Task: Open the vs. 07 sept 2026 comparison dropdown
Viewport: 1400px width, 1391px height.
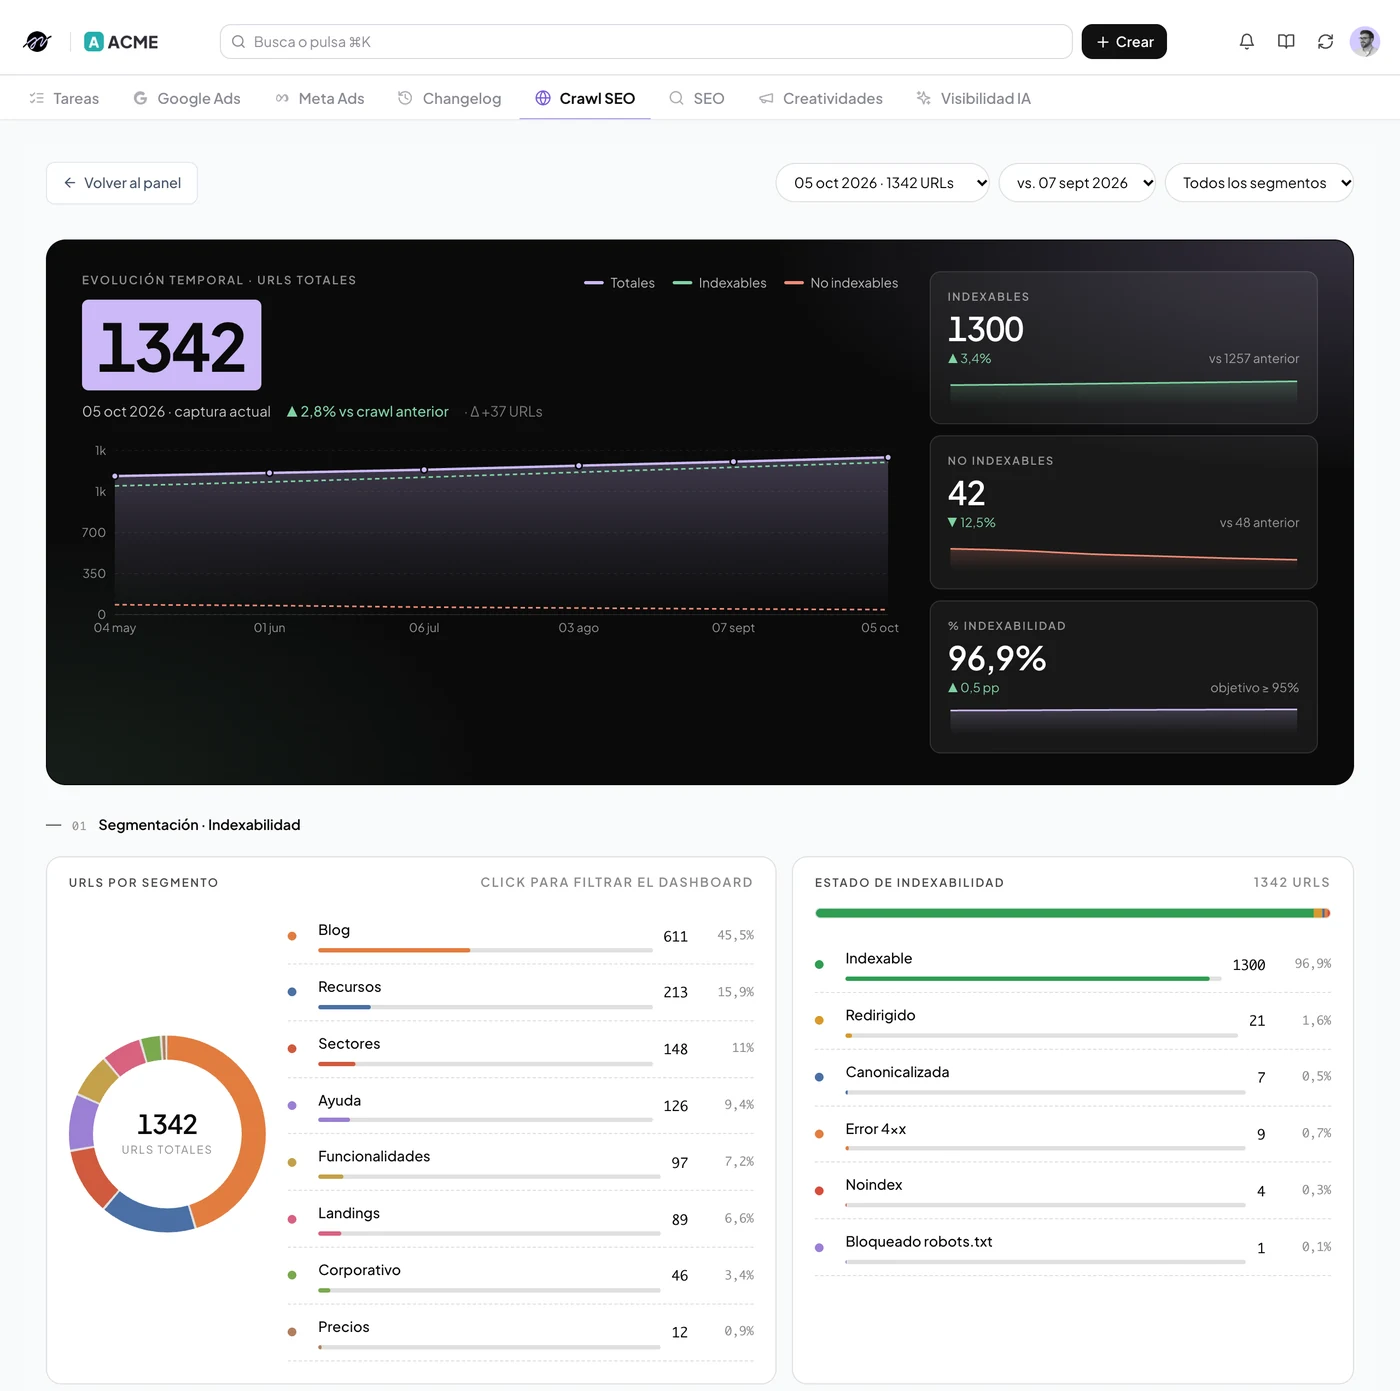Action: pyautogui.click(x=1077, y=183)
